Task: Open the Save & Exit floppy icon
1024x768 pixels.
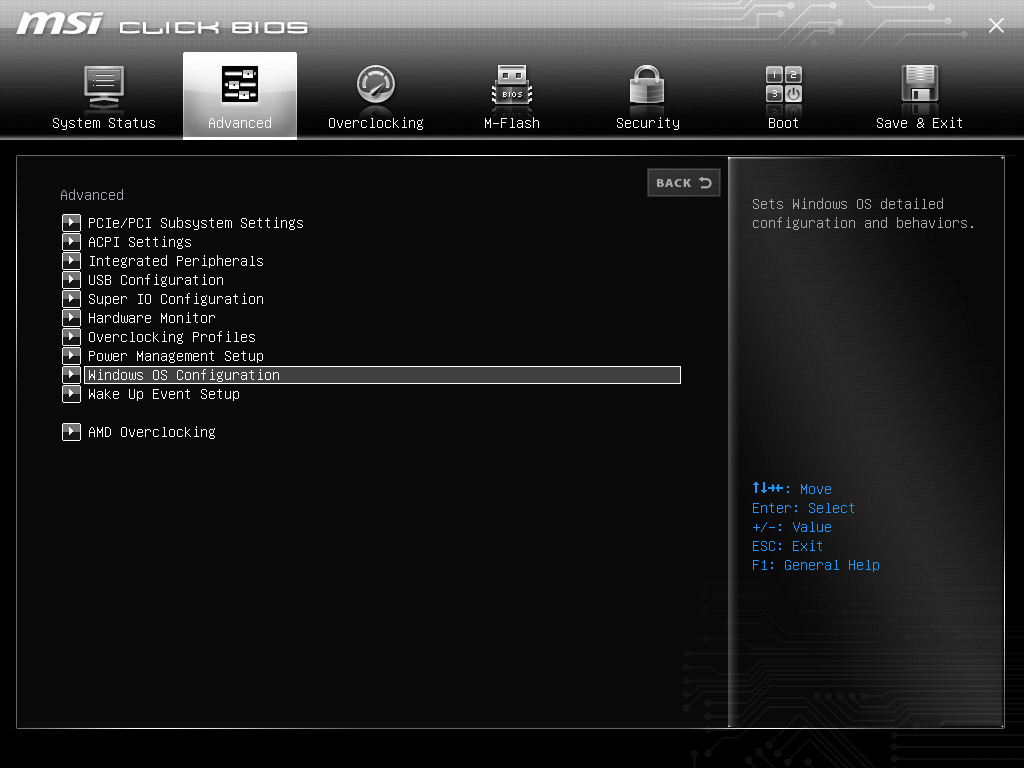Action: click(x=920, y=84)
